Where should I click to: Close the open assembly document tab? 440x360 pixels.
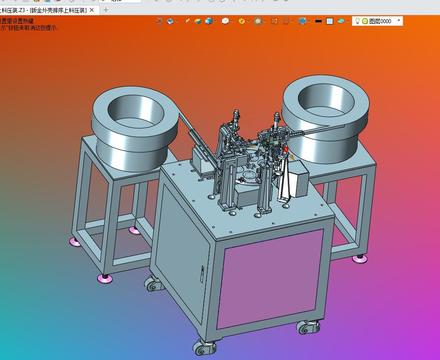coord(92,10)
